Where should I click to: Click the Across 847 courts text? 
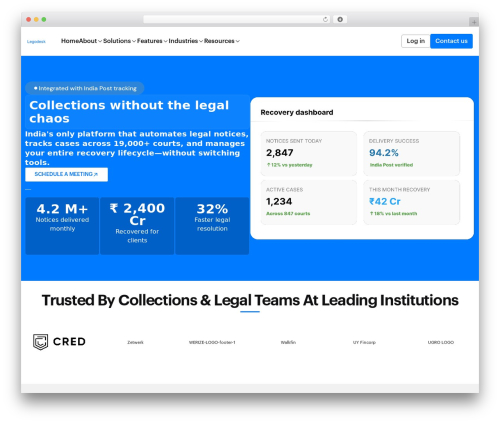pos(288,214)
